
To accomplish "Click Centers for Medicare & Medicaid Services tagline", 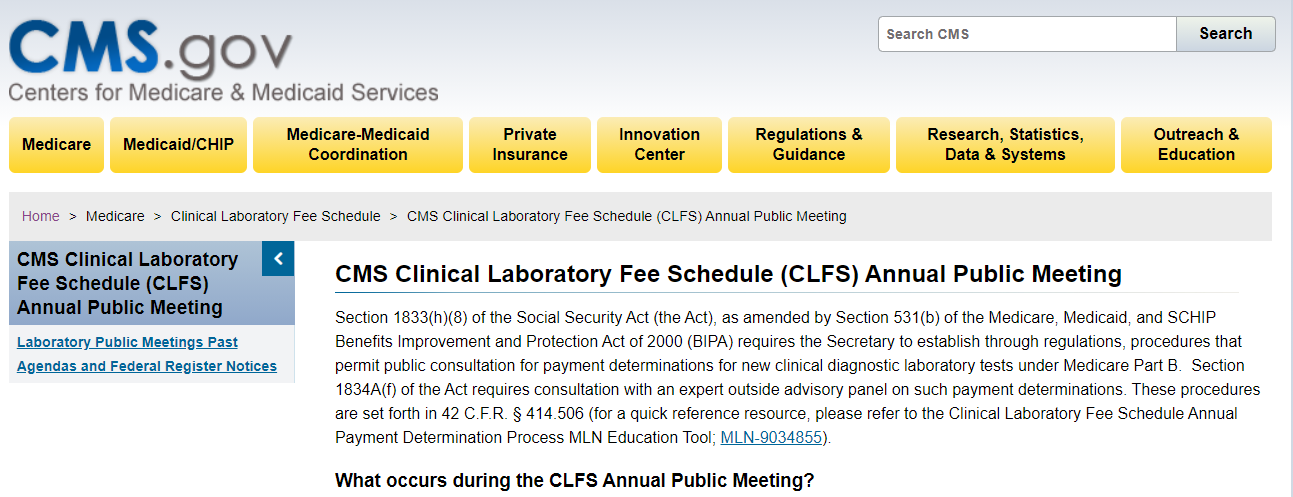I will [x=224, y=93].
